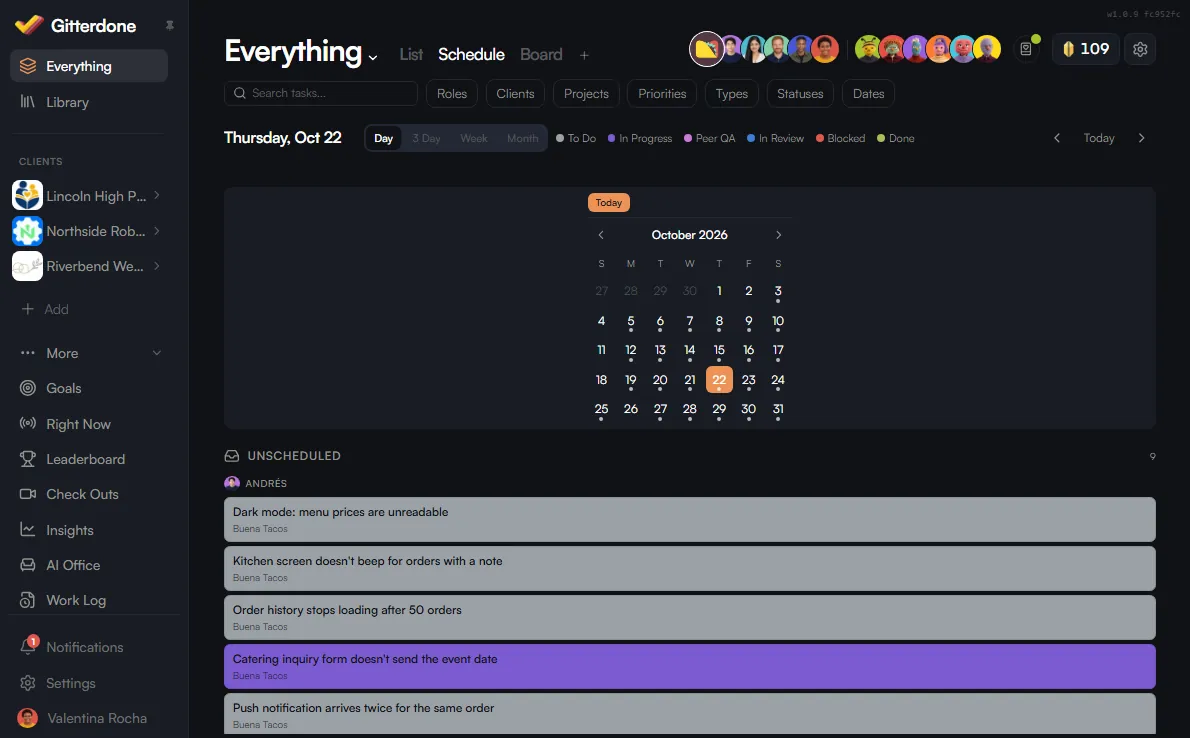The image size is (1190, 738).
Task: Switch to the Board tab
Action: [x=541, y=55]
